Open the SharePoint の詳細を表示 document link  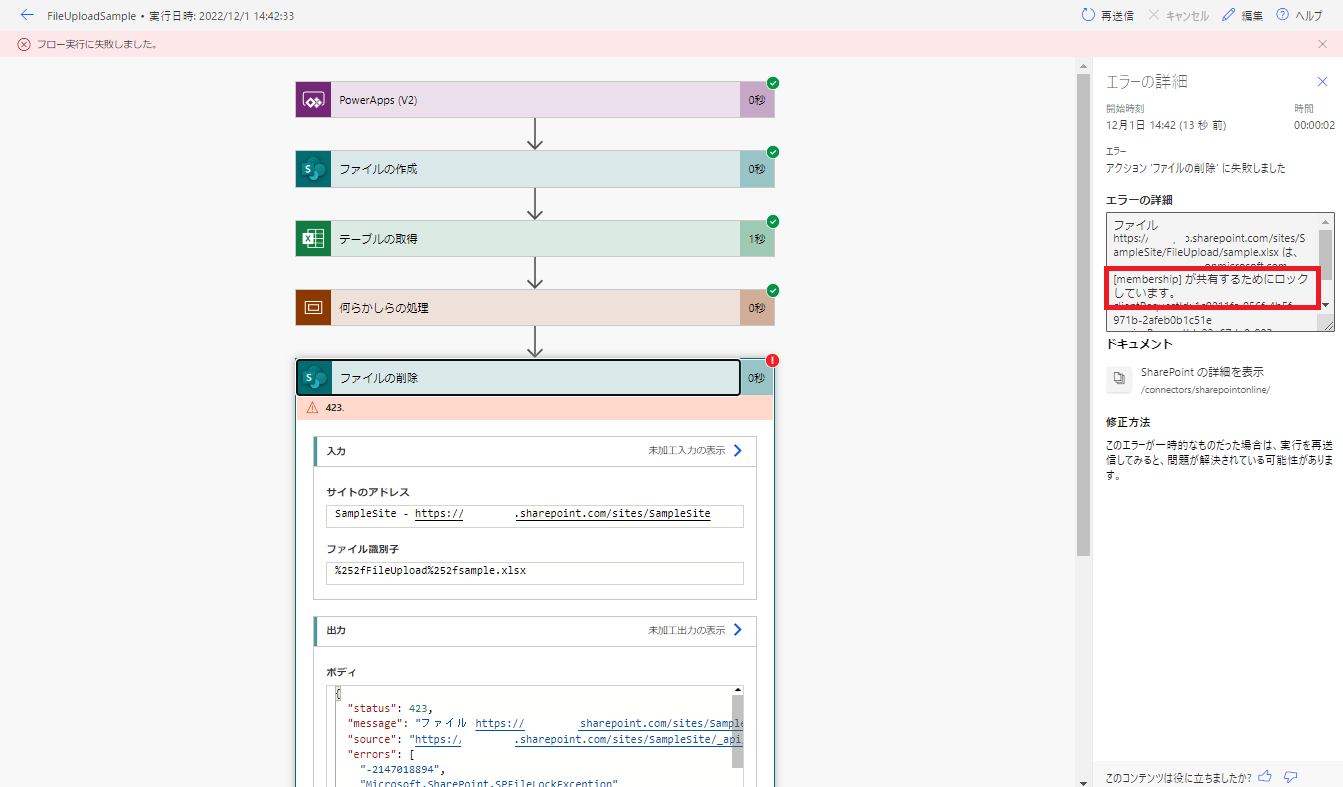click(x=1202, y=372)
